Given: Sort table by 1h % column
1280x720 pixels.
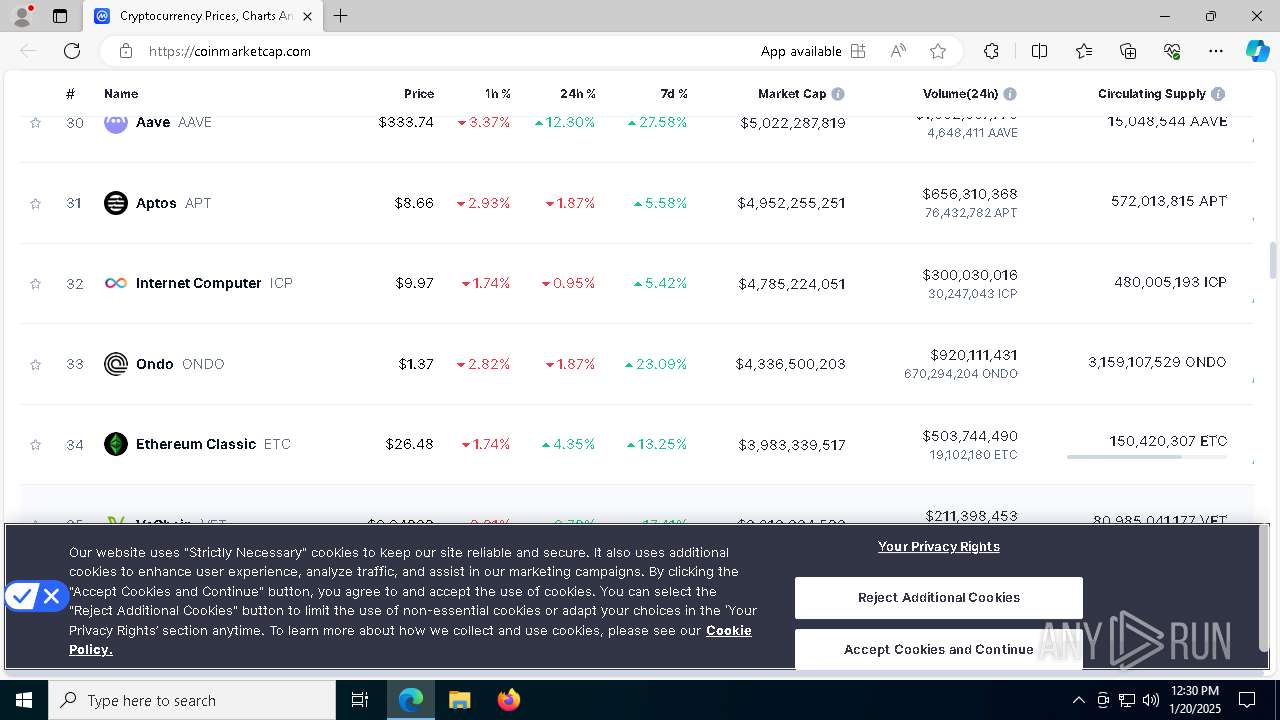Looking at the screenshot, I should (x=498, y=94).
